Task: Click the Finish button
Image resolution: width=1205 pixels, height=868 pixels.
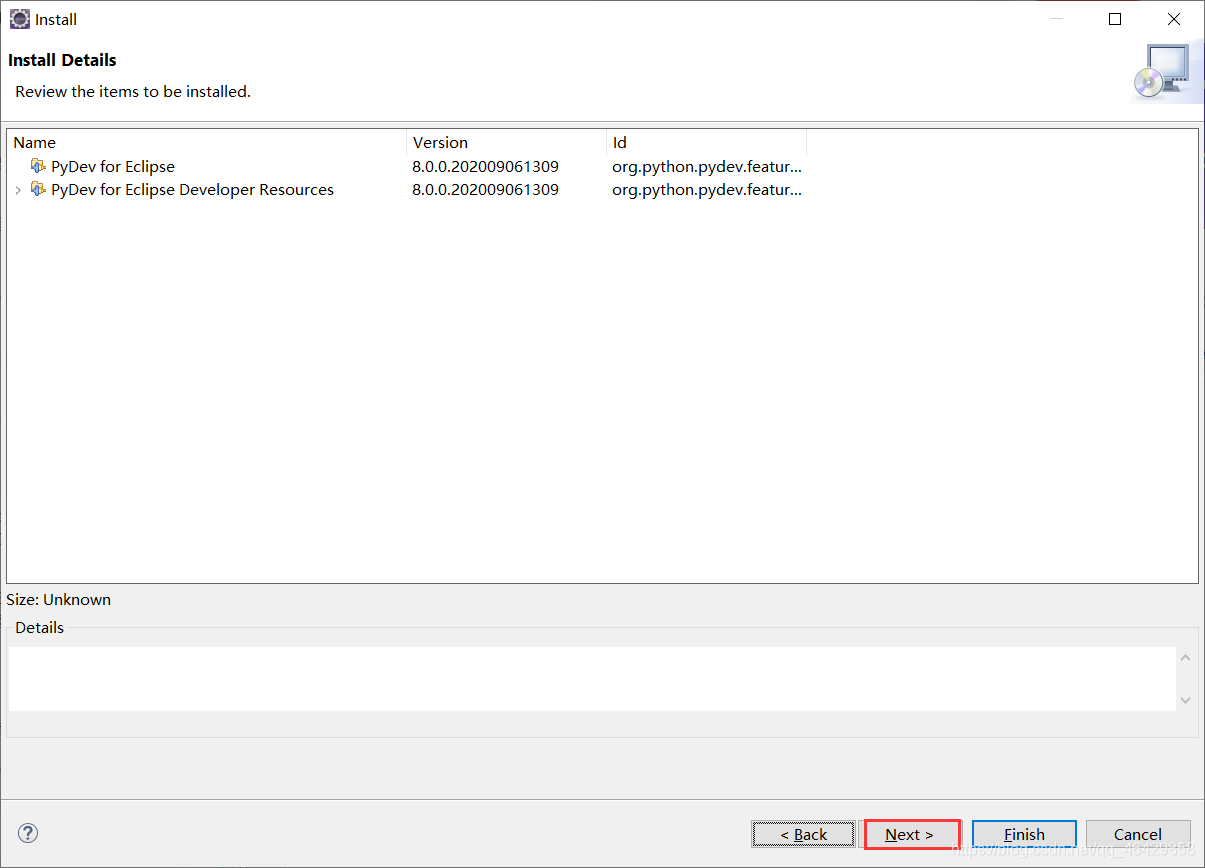Action: pos(1024,834)
